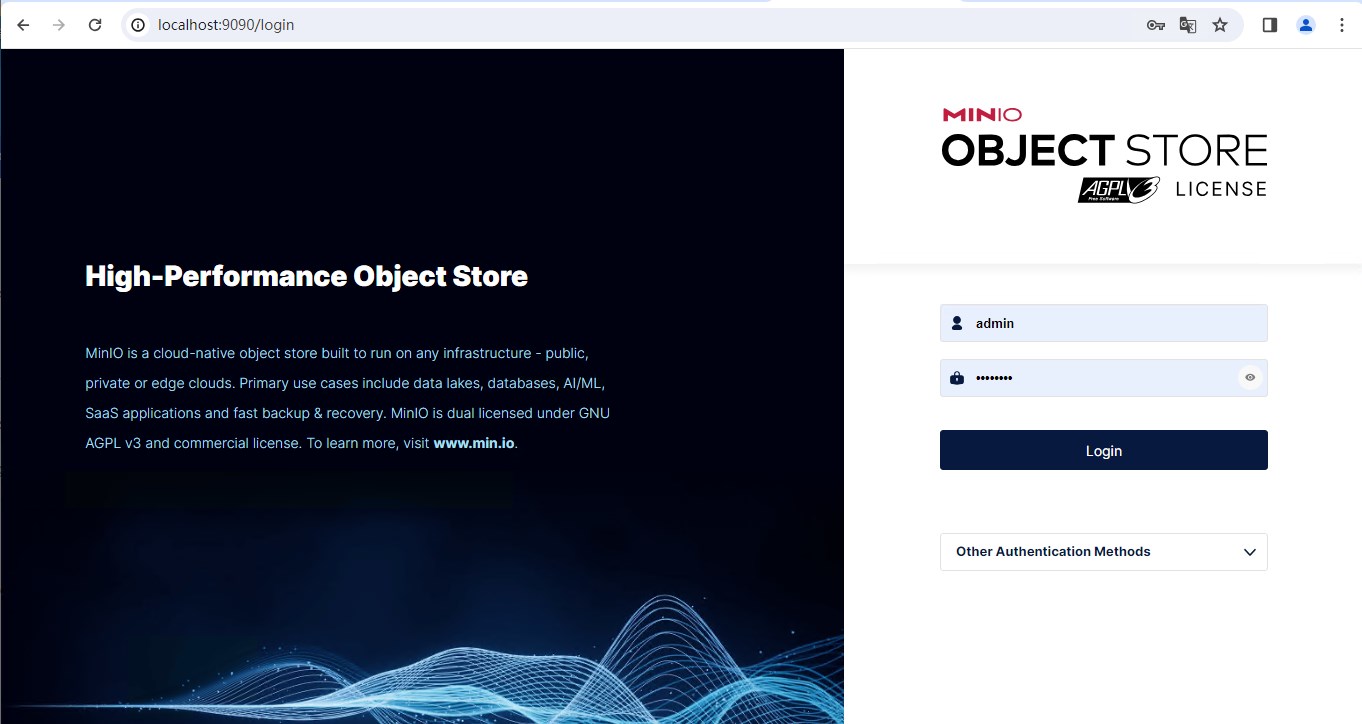The height and width of the screenshot is (724, 1362).
Task: Open saved passwords key icon
Action: pyautogui.click(x=1156, y=25)
